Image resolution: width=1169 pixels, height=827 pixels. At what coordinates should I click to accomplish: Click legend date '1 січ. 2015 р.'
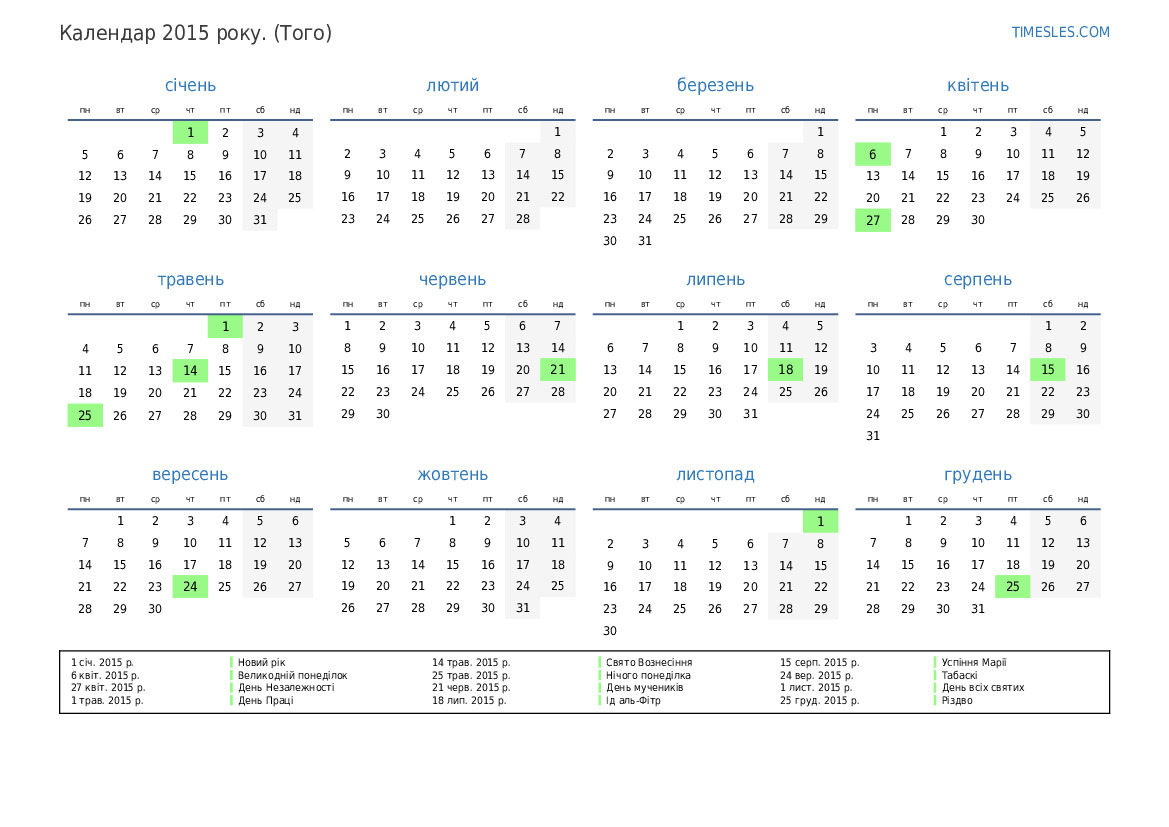point(102,662)
